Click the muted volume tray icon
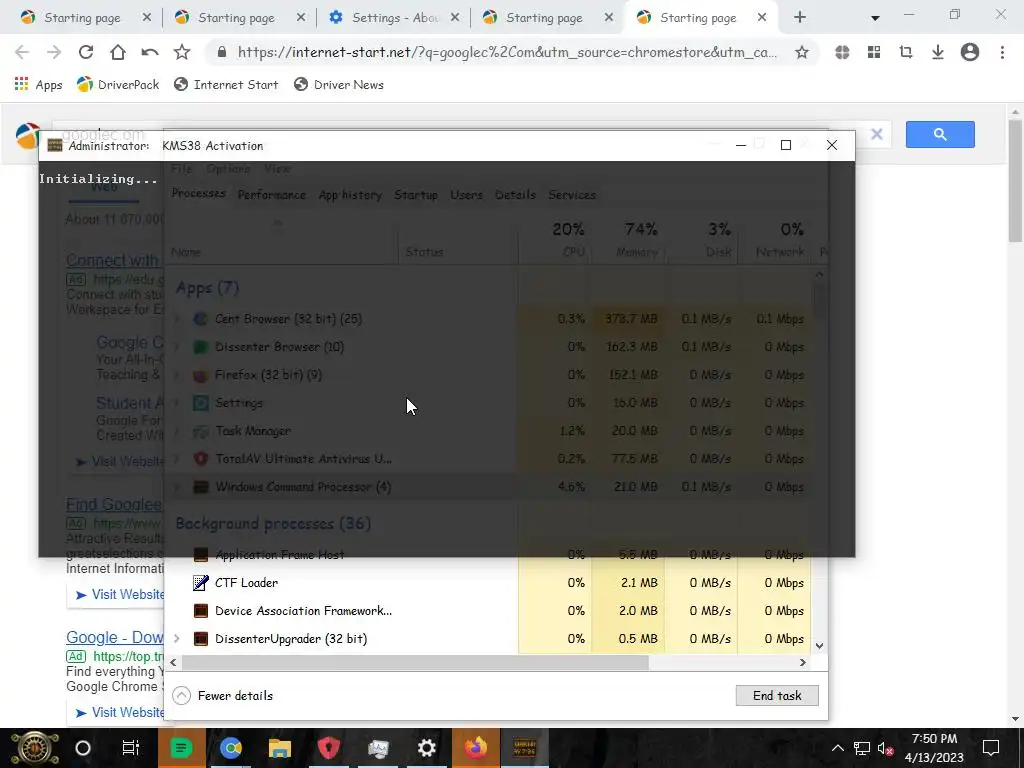Viewport: 1024px width, 768px height. [x=886, y=748]
